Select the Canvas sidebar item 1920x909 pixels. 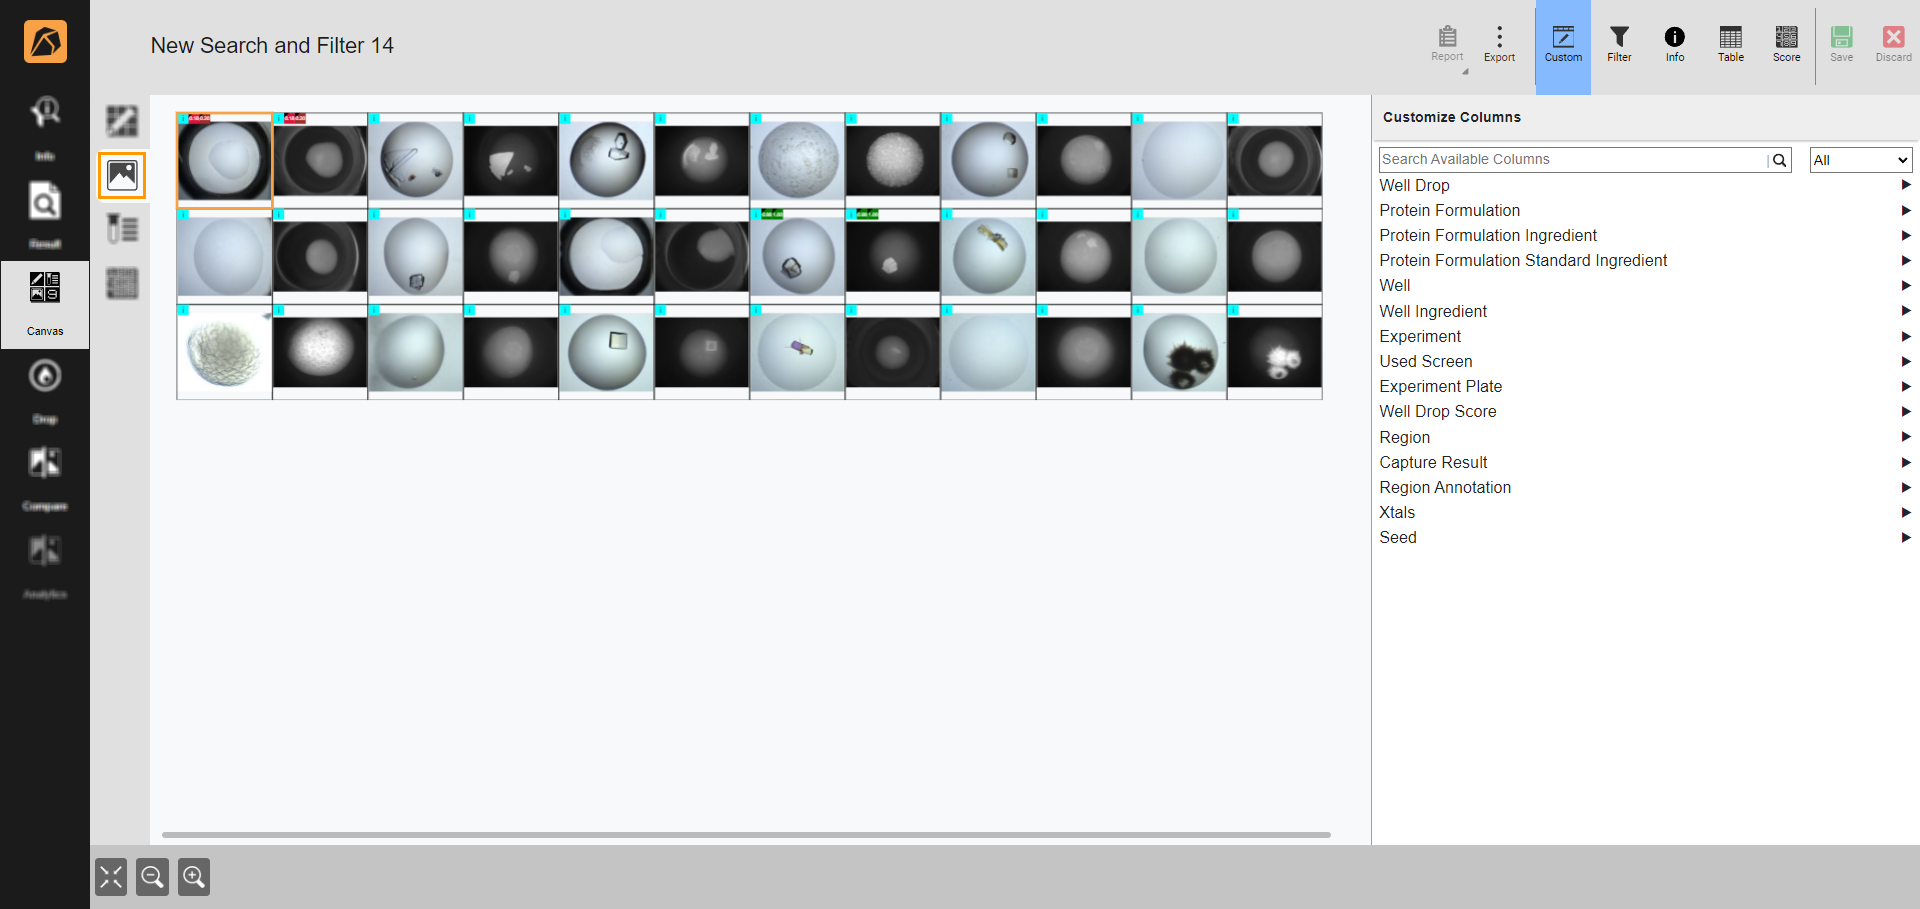click(x=45, y=304)
